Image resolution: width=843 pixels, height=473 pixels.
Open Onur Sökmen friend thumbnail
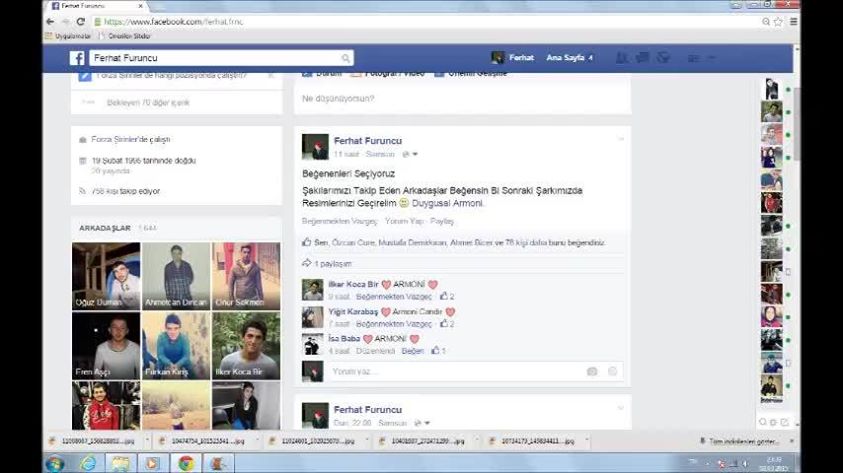(246, 276)
